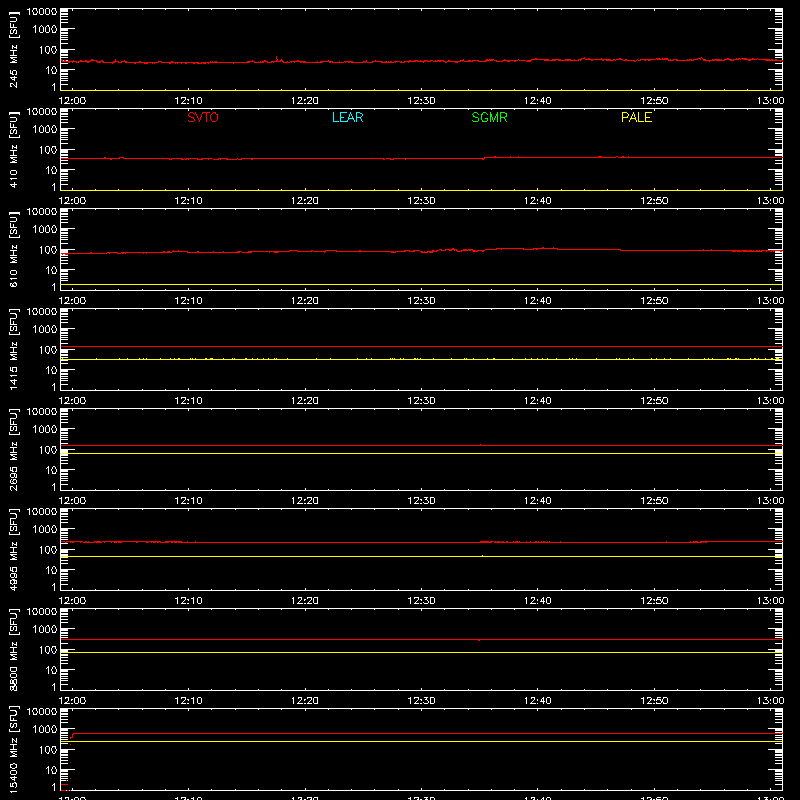The height and width of the screenshot is (800, 800).
Task: Click the 1000 y-tick of the 410 MHz panel
Action: point(45,130)
